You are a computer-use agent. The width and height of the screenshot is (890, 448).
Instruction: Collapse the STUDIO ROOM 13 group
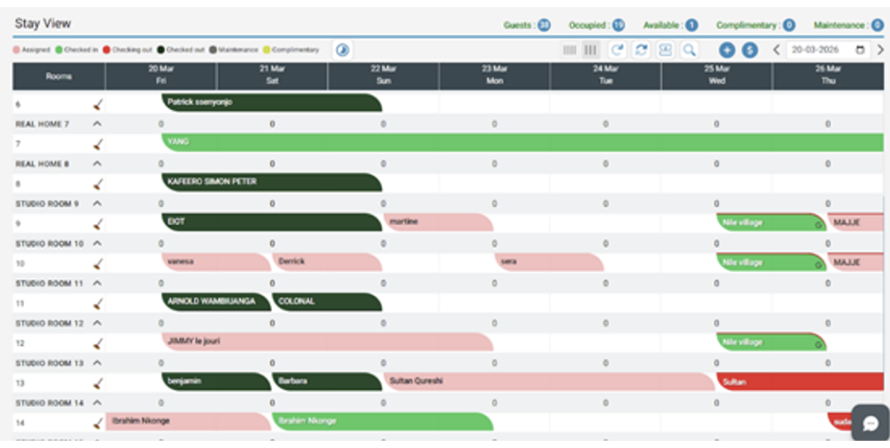(97, 363)
